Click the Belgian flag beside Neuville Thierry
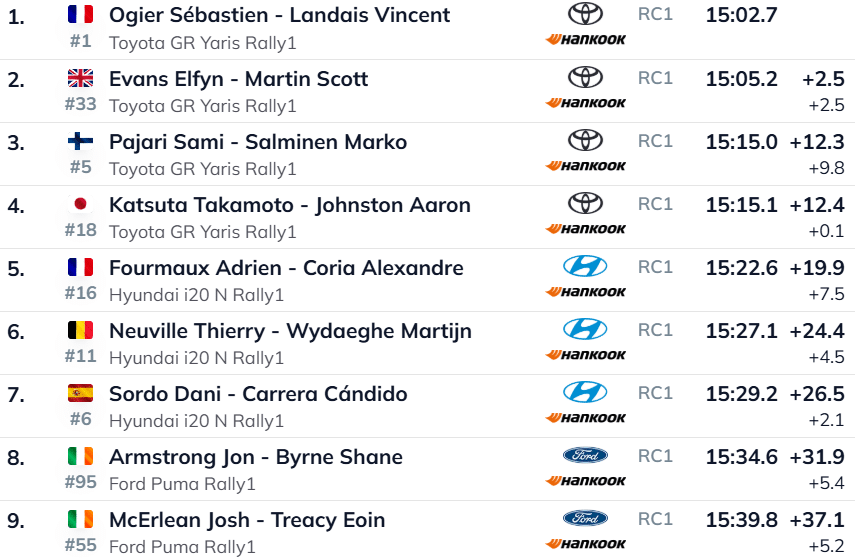Viewport: 855px width, 558px height. [80, 330]
